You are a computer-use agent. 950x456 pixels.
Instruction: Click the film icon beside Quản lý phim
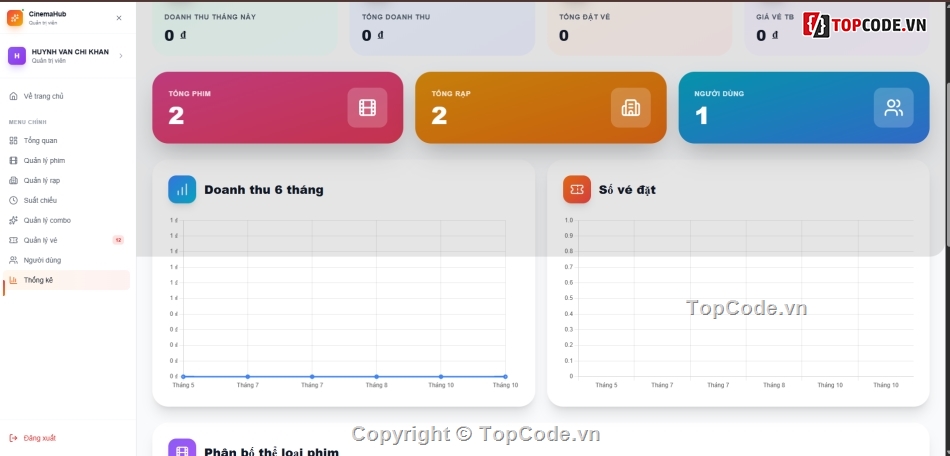click(13, 160)
